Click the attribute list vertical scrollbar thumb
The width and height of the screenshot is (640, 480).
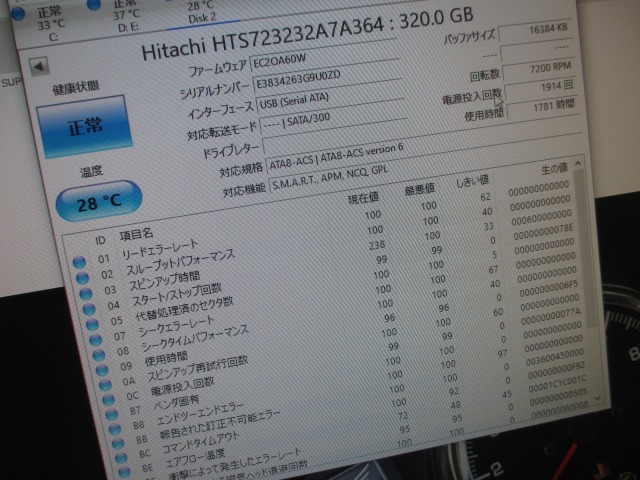pyautogui.click(x=585, y=248)
